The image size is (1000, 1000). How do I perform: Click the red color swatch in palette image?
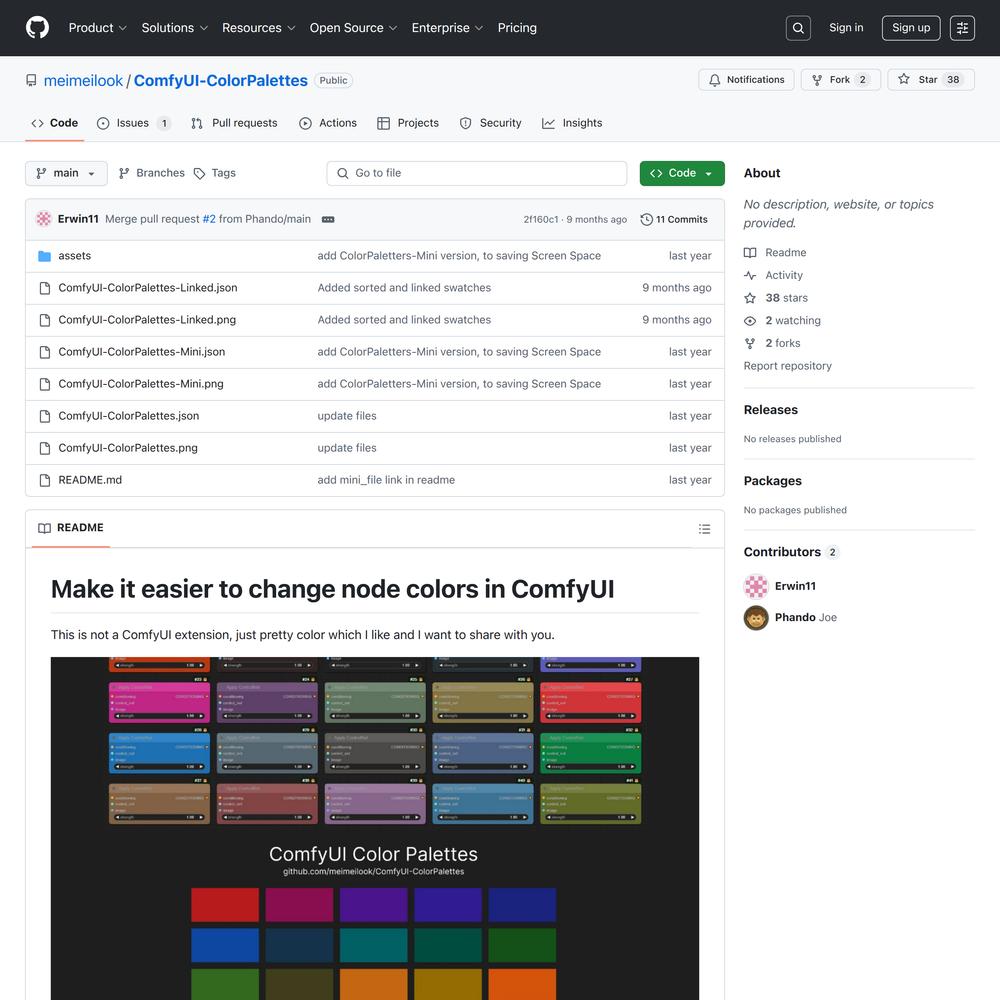pyautogui.click(x=225, y=904)
